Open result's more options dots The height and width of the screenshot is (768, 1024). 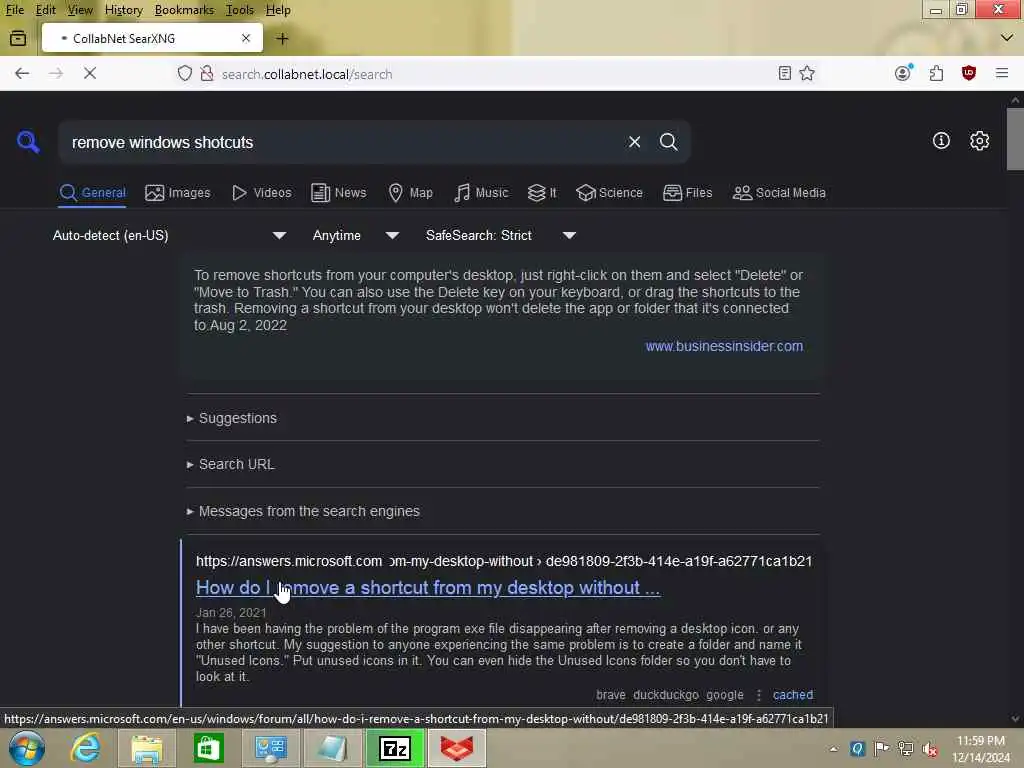point(758,695)
